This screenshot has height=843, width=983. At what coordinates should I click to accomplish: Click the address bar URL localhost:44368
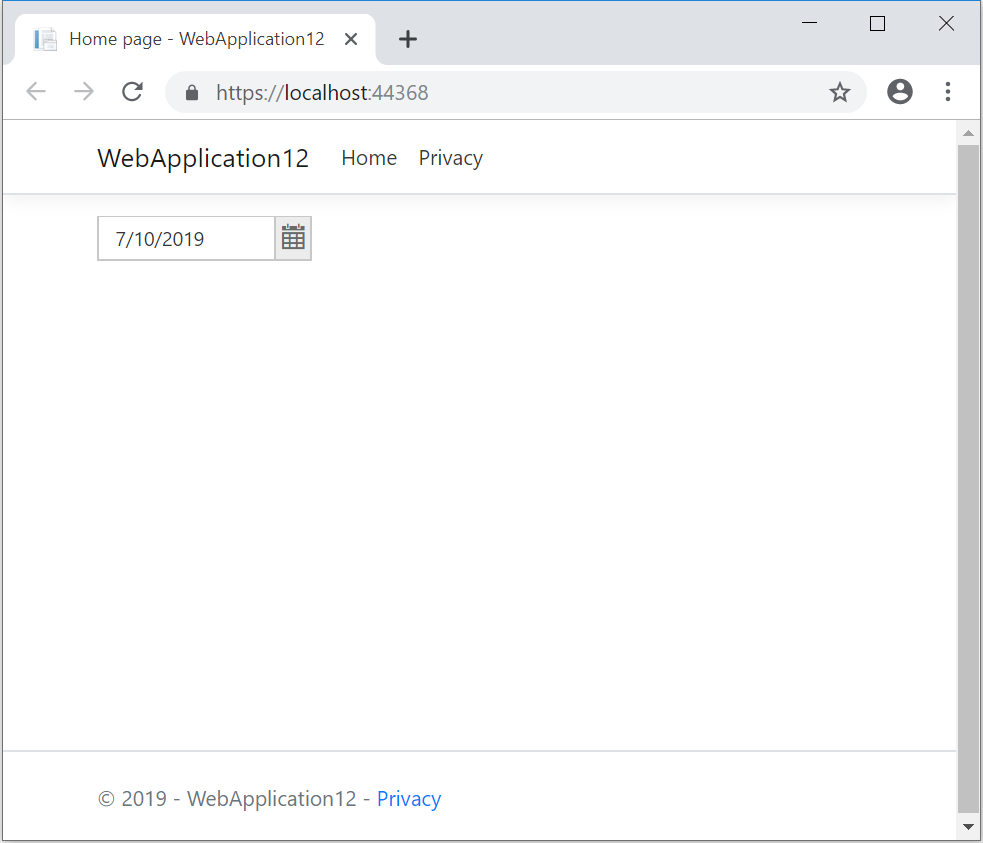pos(322,93)
